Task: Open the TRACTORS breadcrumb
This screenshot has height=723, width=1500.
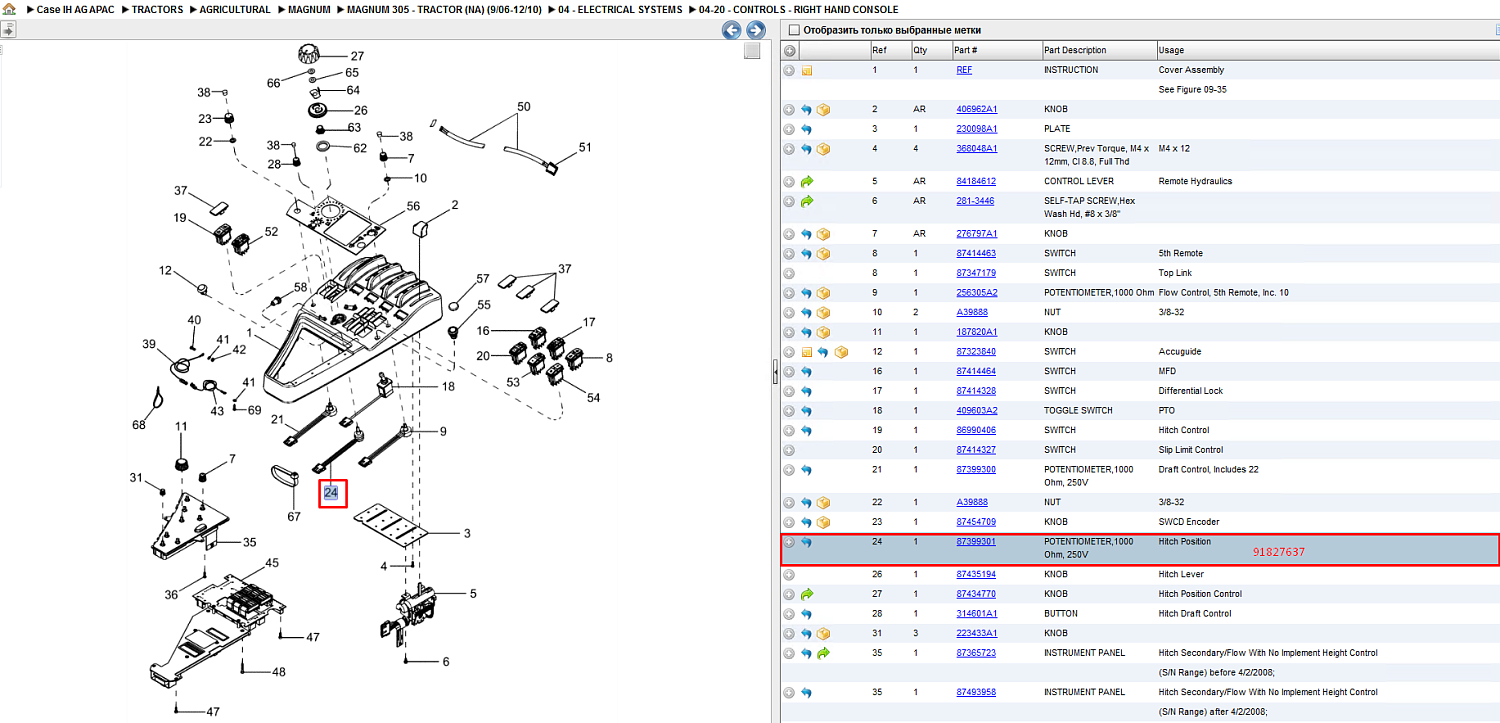Action: (158, 9)
